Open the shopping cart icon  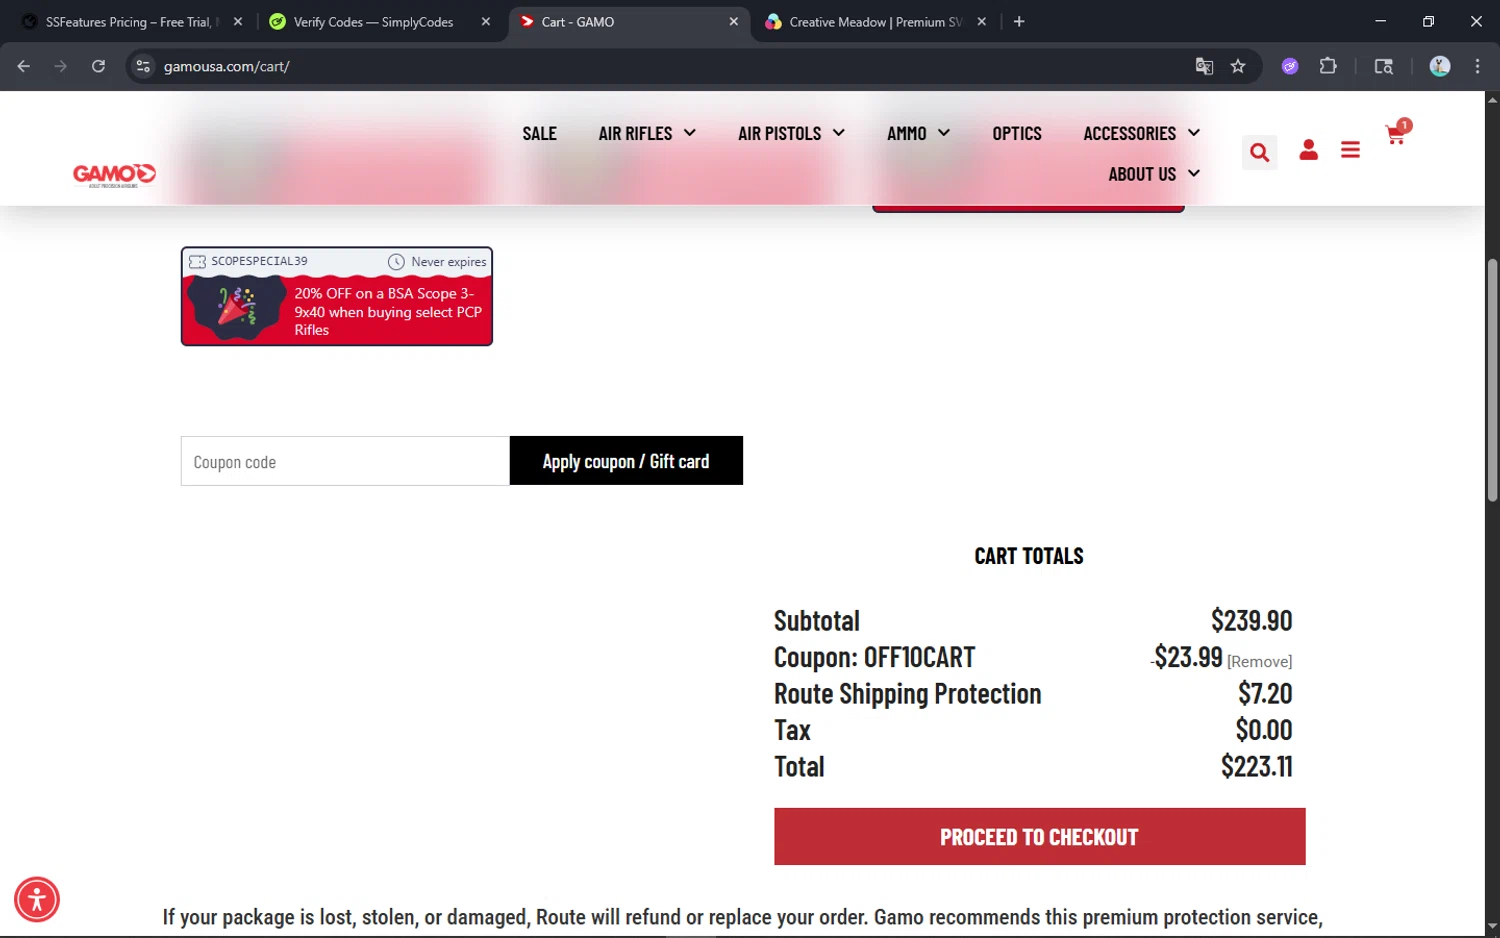click(x=1395, y=135)
